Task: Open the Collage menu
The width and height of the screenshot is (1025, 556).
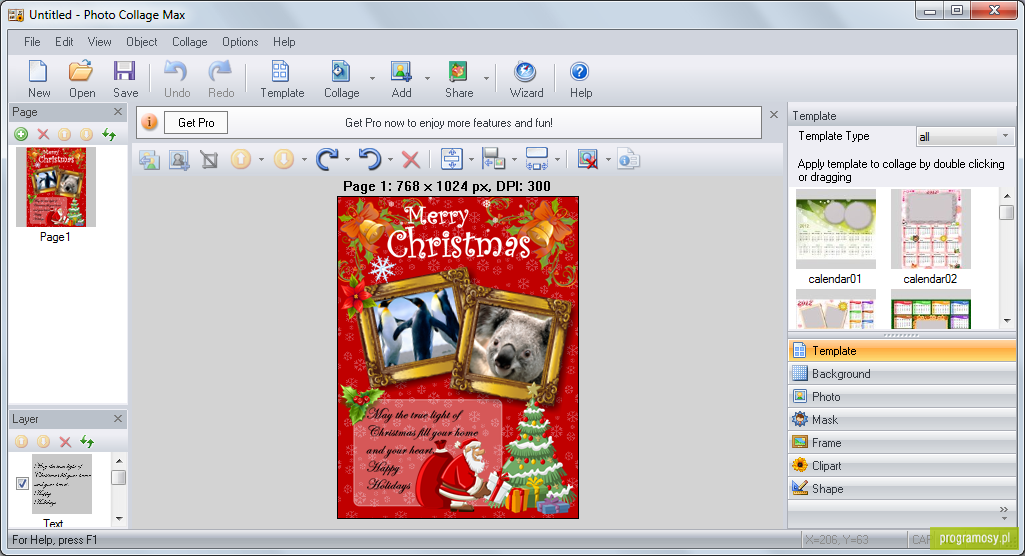Action: (190, 42)
